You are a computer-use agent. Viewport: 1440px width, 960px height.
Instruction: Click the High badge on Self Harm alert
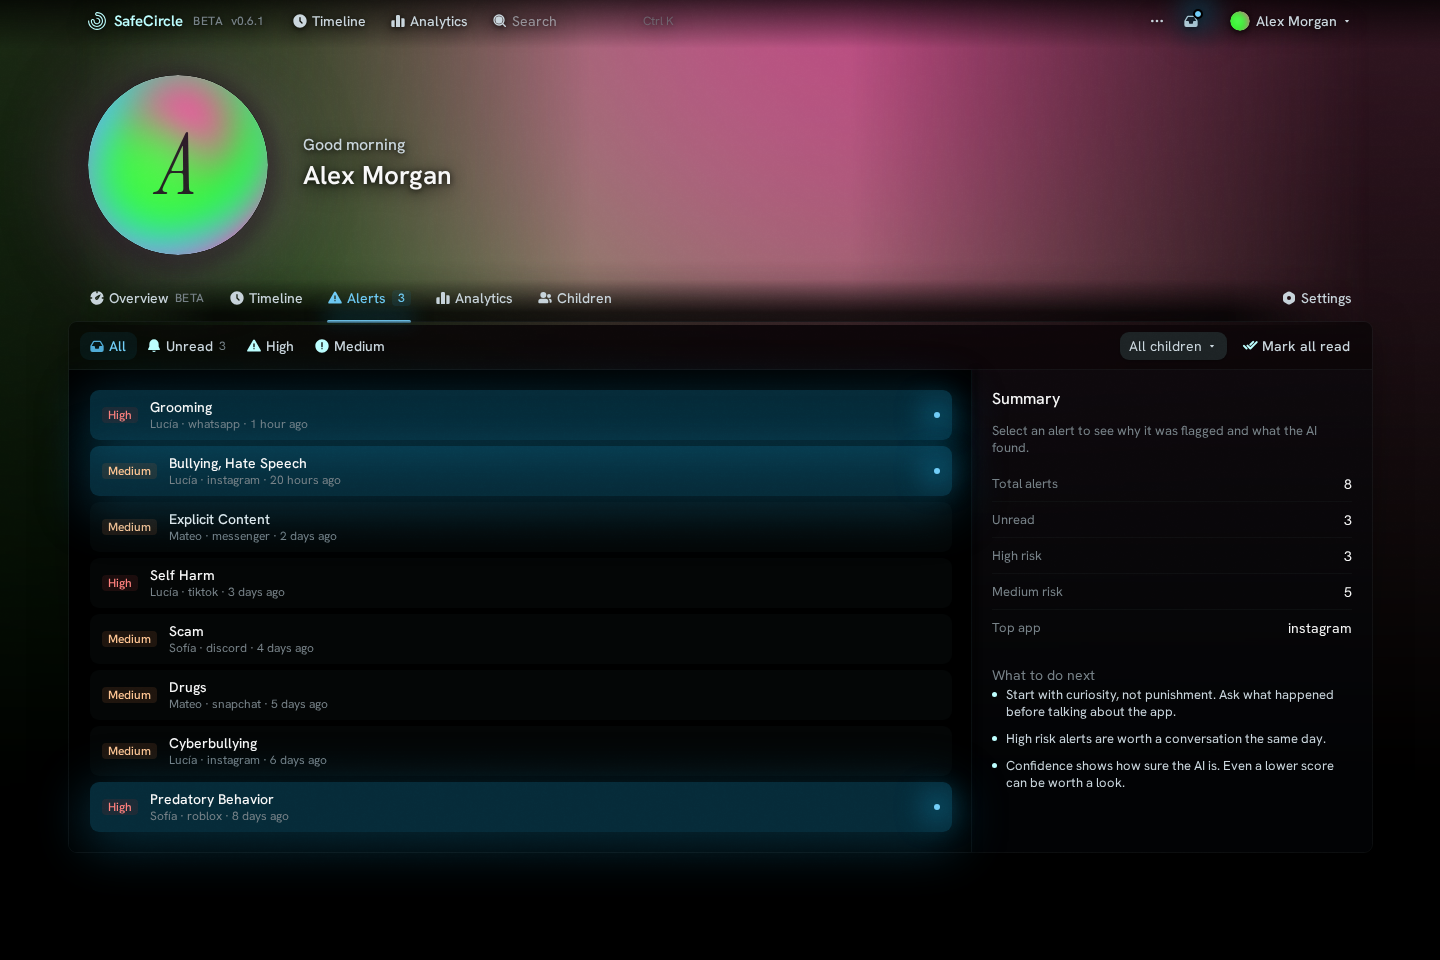click(120, 583)
